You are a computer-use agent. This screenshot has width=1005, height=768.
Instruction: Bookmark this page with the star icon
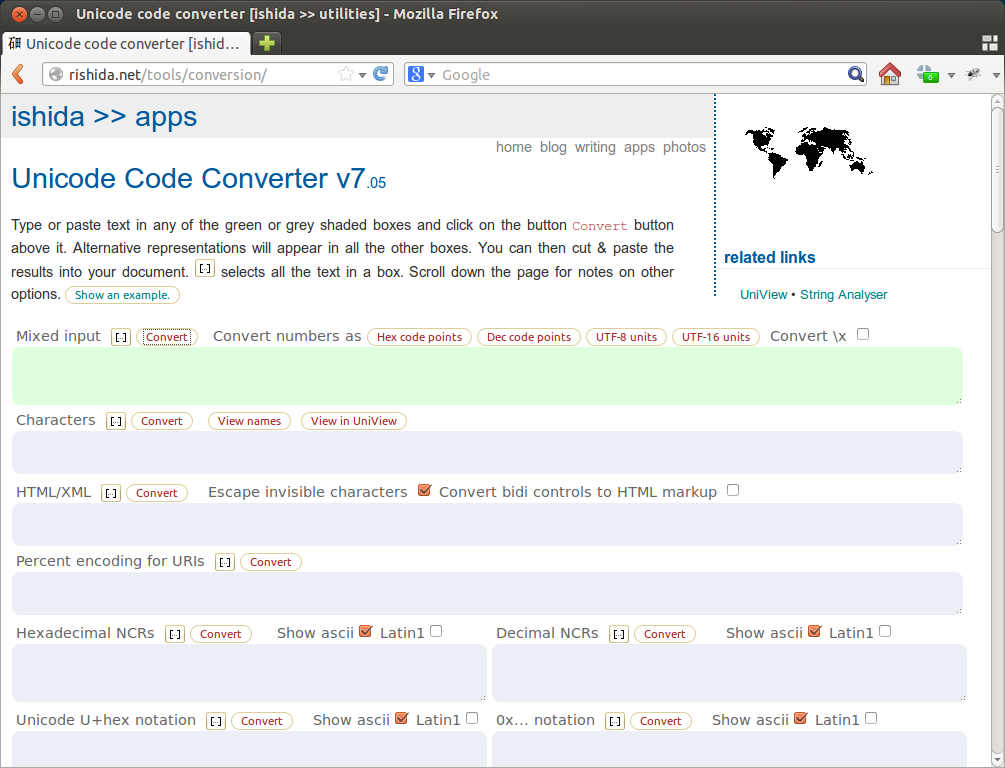coord(345,74)
